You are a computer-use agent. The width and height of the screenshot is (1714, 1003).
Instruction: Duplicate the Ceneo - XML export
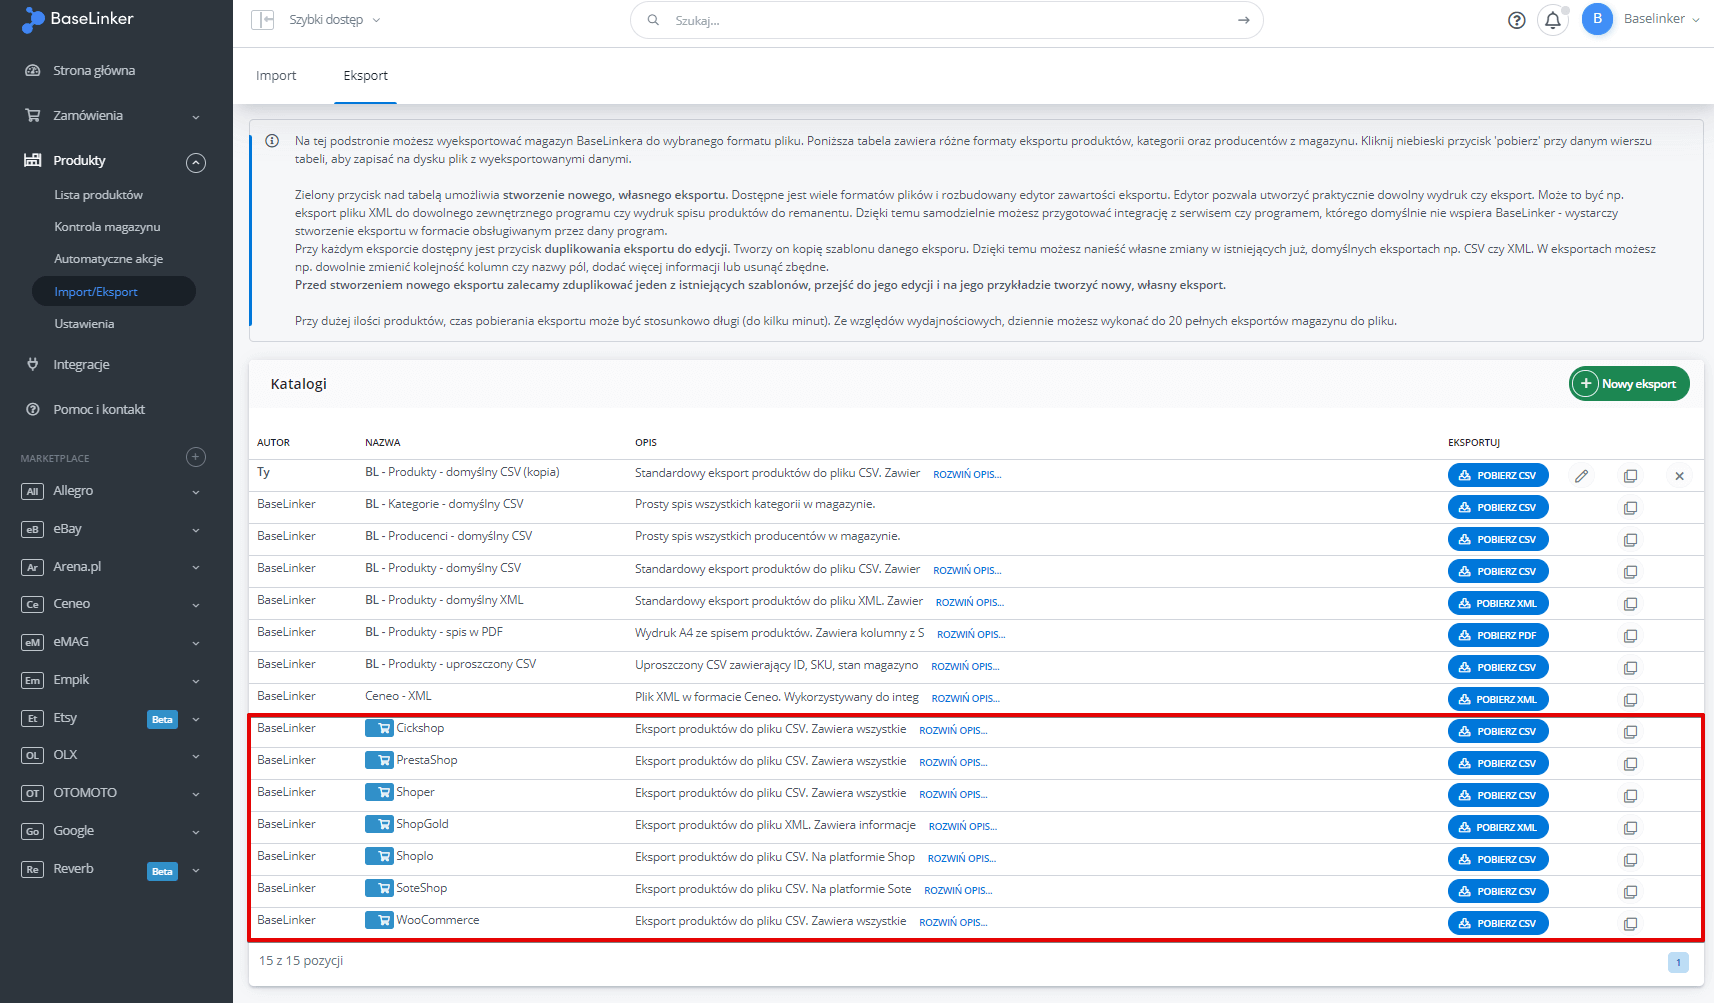click(x=1630, y=700)
